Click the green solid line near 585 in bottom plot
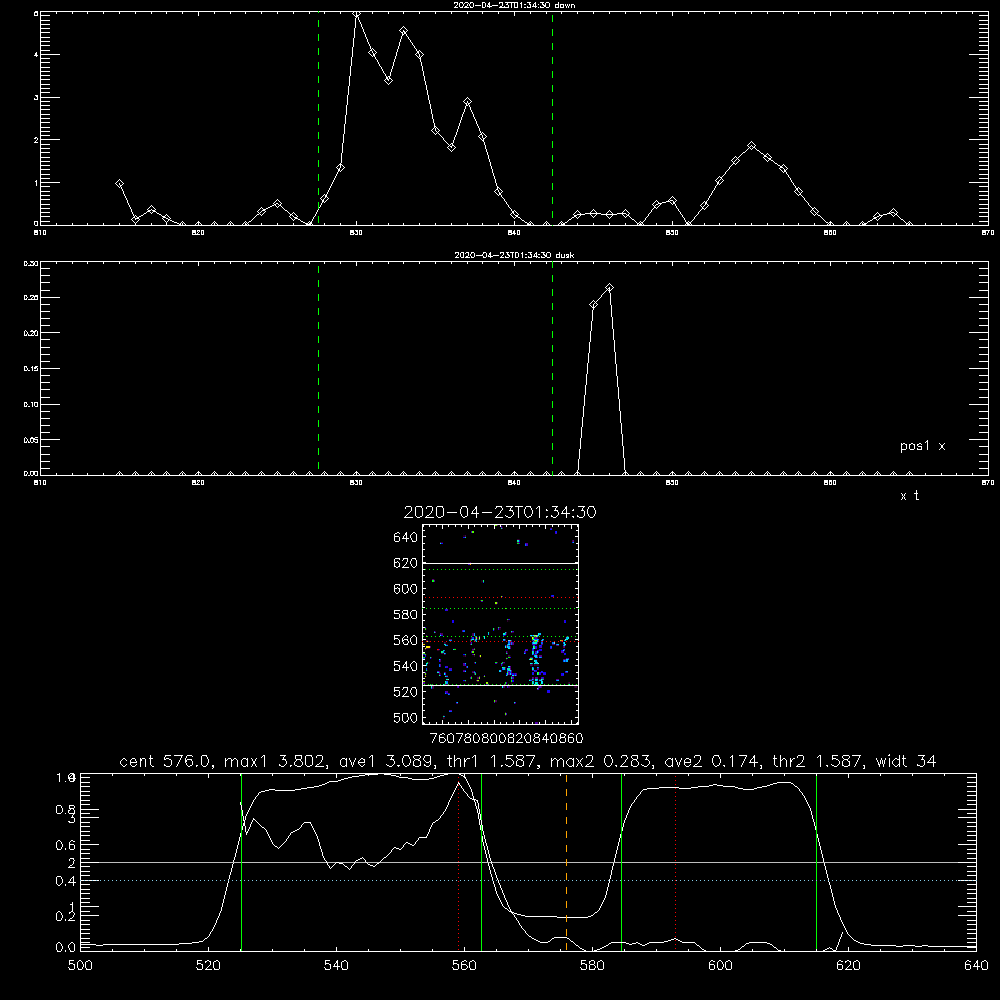The height and width of the screenshot is (1000, 1000). [x=621, y=862]
